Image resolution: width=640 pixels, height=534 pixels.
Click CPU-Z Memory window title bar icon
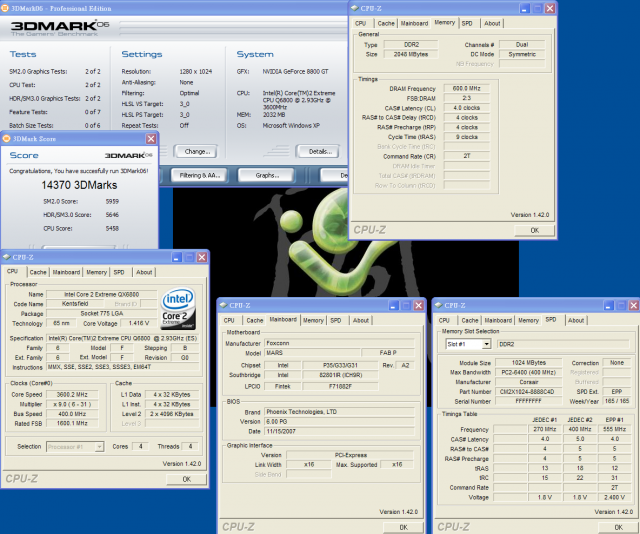point(354,8)
